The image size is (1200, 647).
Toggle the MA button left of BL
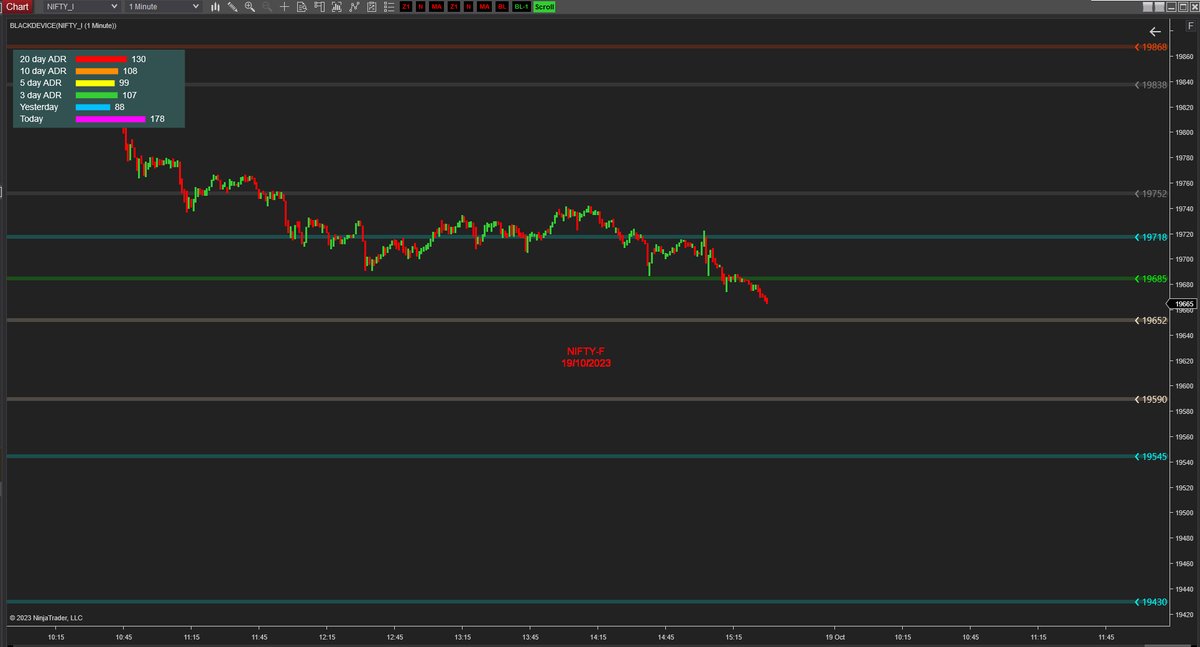coord(483,6)
